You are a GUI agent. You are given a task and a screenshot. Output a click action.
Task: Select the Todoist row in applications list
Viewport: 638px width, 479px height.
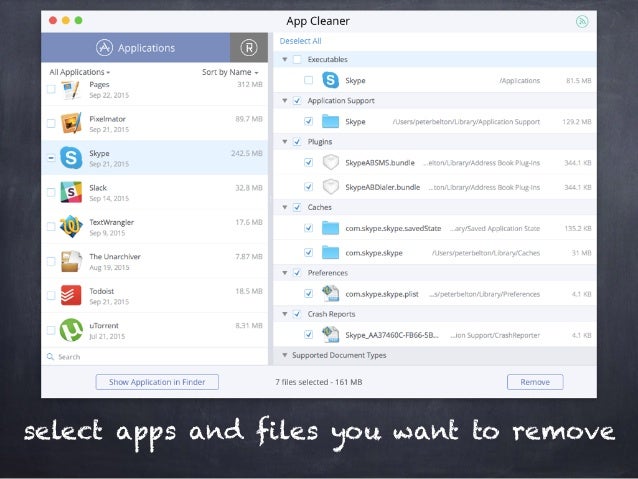tap(155, 295)
